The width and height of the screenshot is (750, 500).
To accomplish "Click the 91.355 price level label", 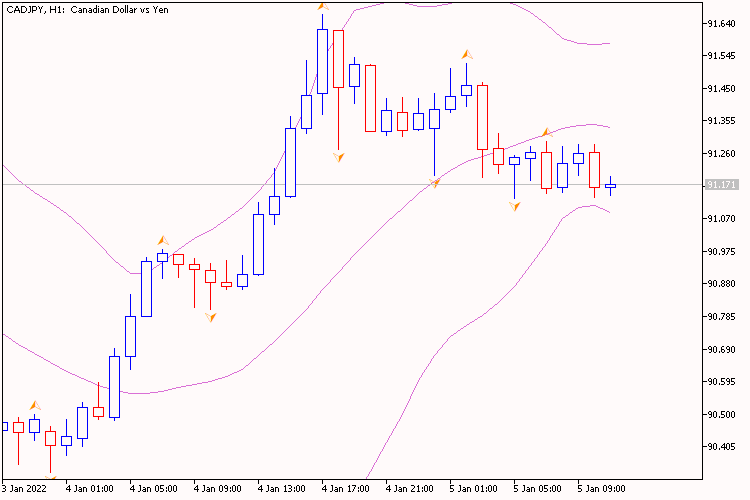I will (721, 121).
